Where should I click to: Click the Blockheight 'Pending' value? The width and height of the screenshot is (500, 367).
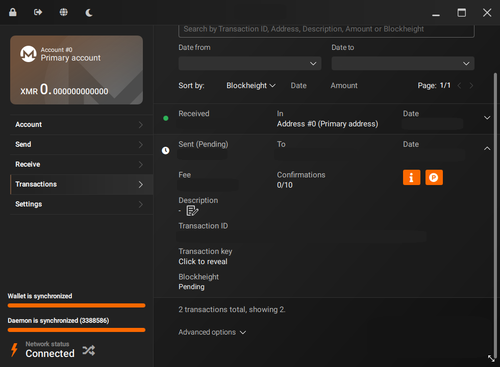point(191,287)
